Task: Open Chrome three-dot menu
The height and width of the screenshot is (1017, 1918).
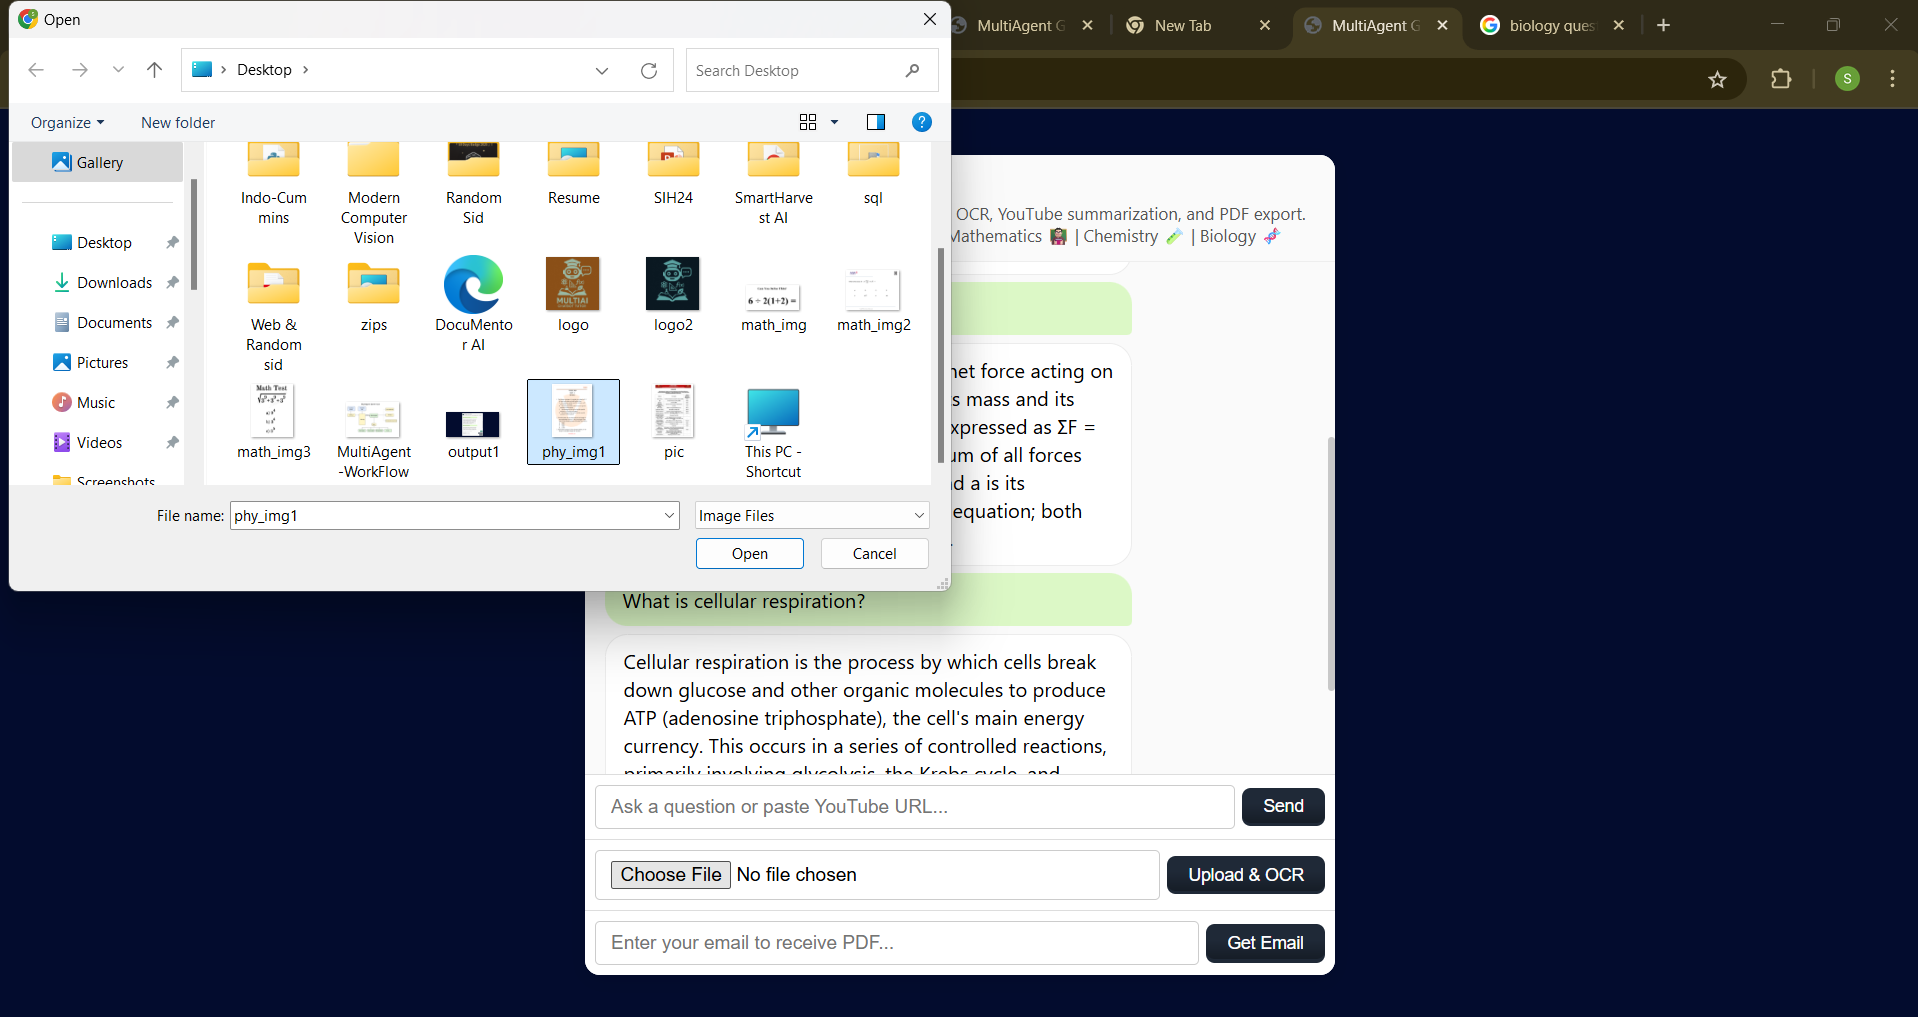Action: [1892, 79]
